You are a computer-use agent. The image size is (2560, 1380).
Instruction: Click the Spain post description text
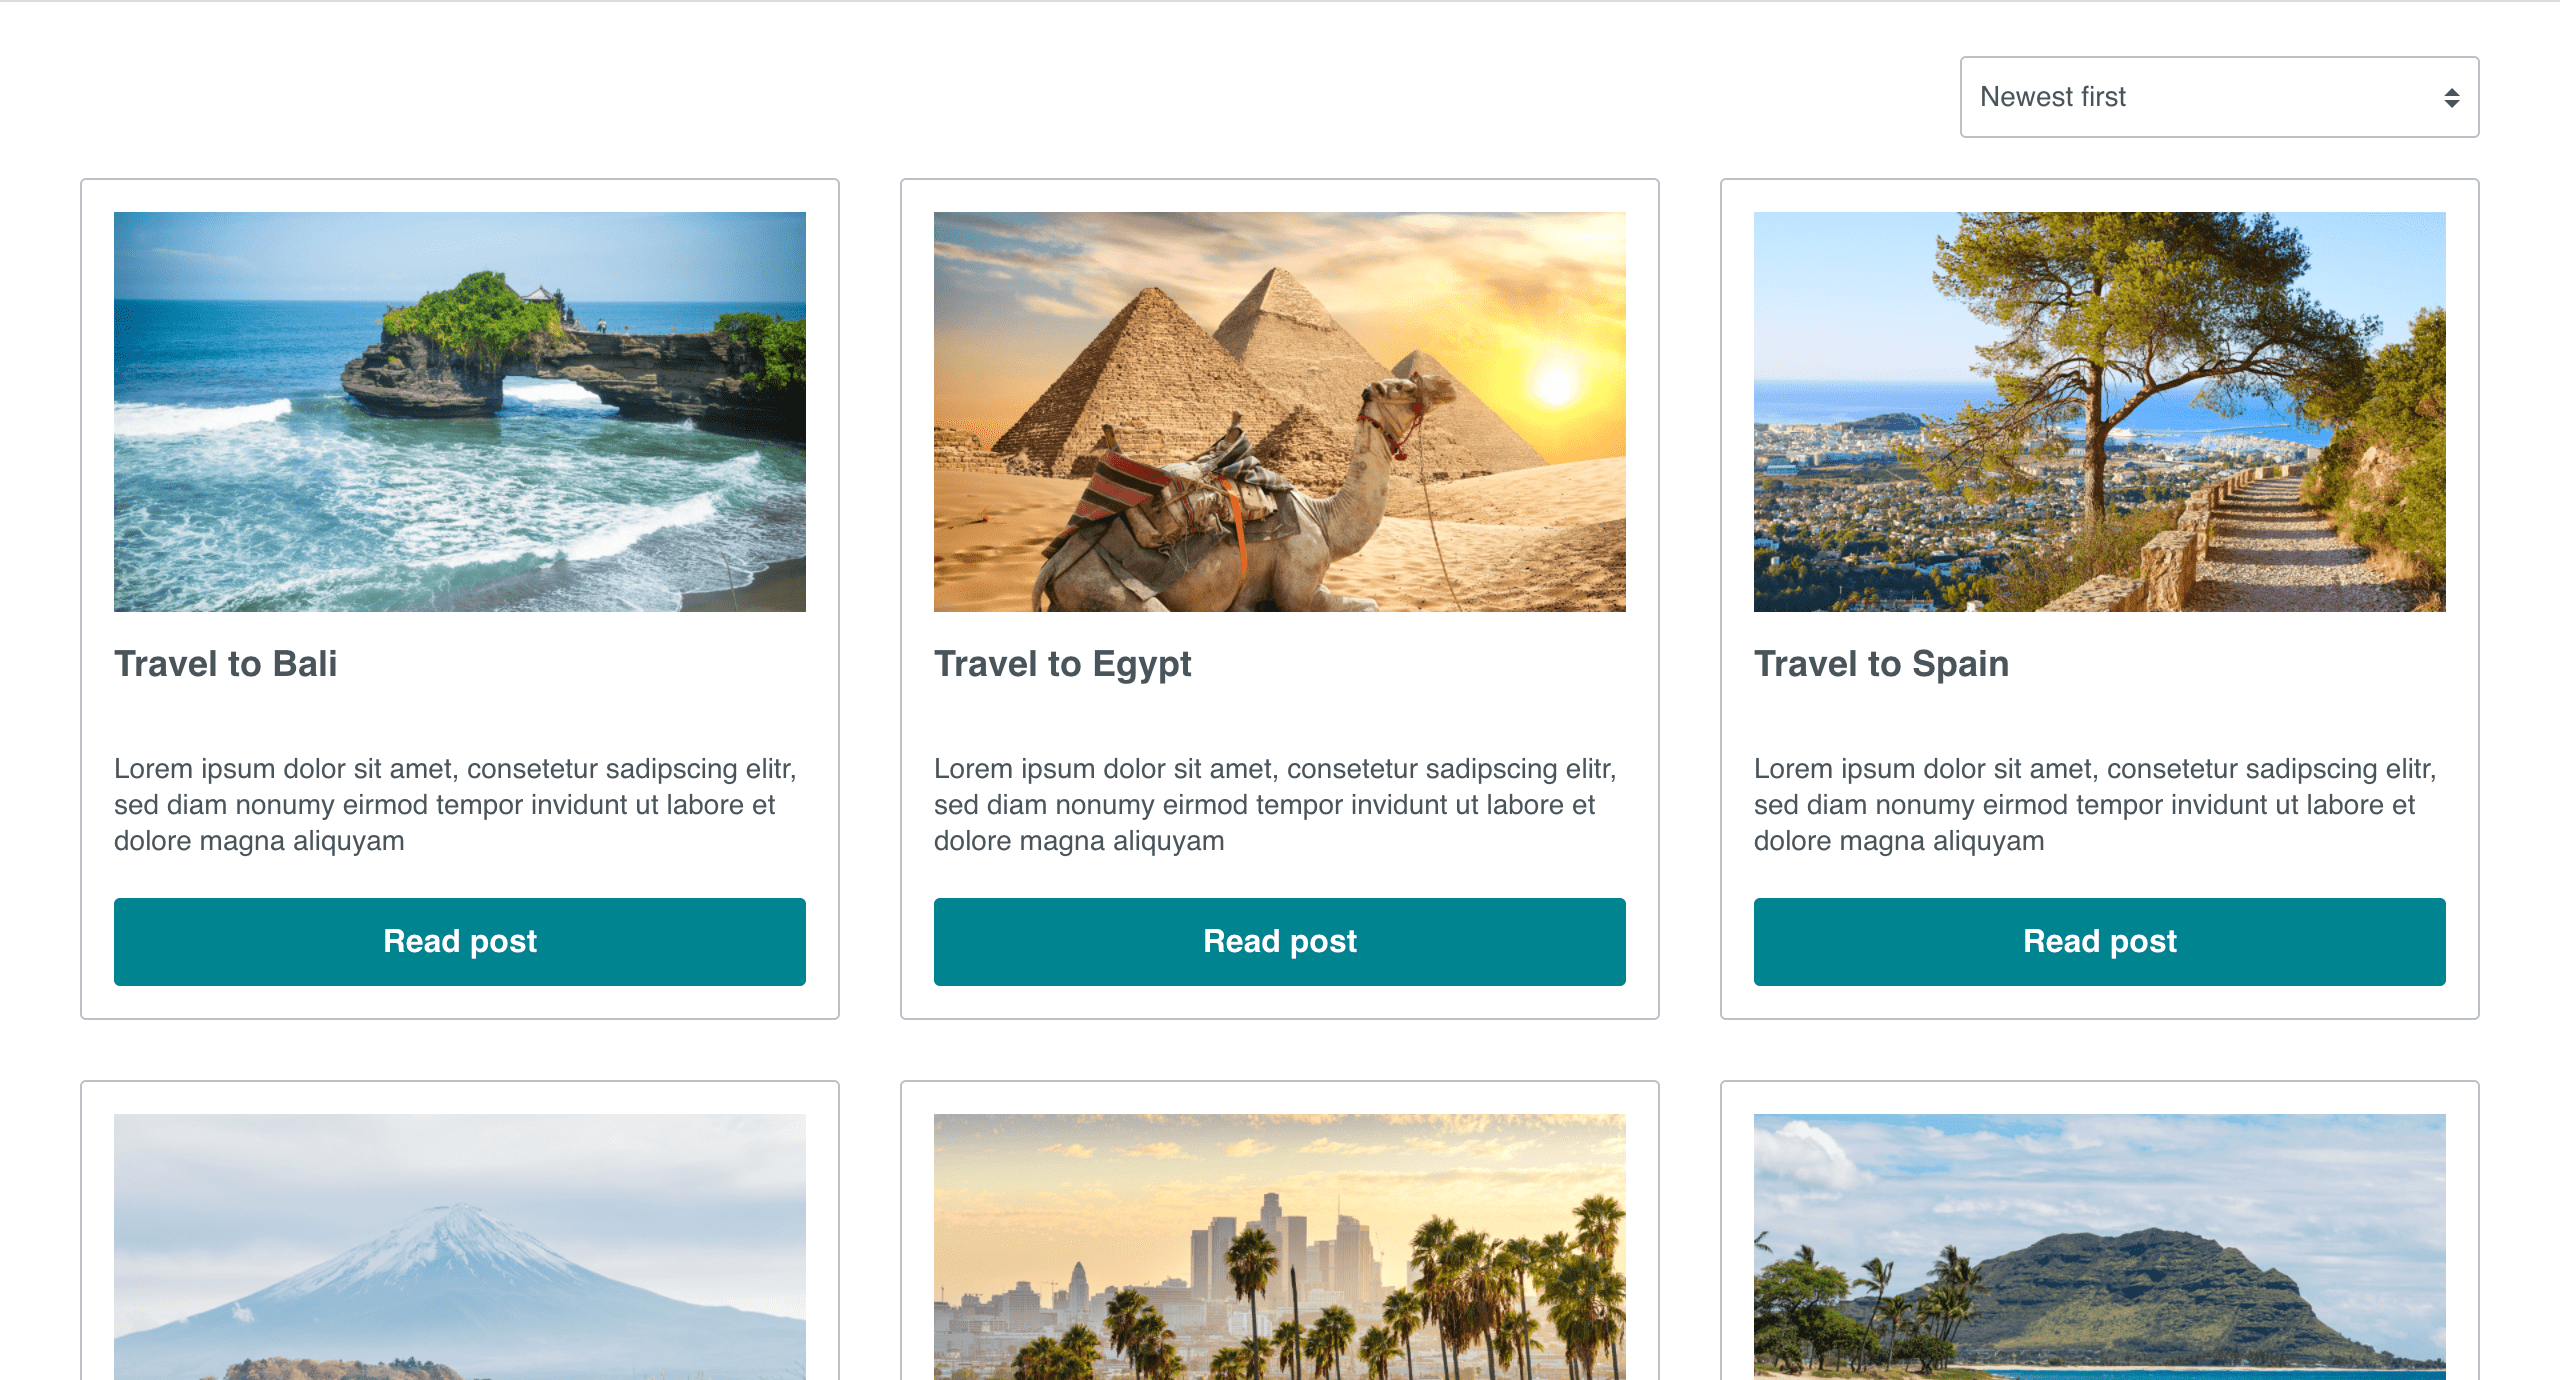[2095, 805]
